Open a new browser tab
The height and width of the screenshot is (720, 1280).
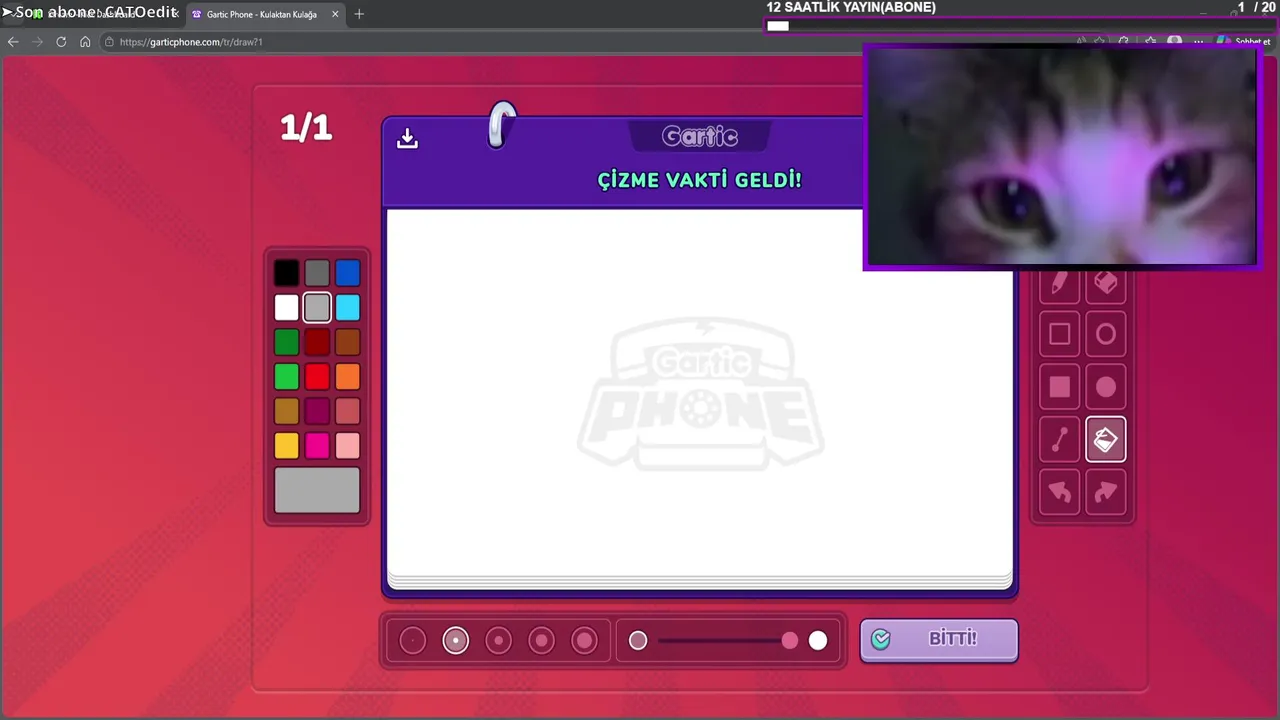359,14
